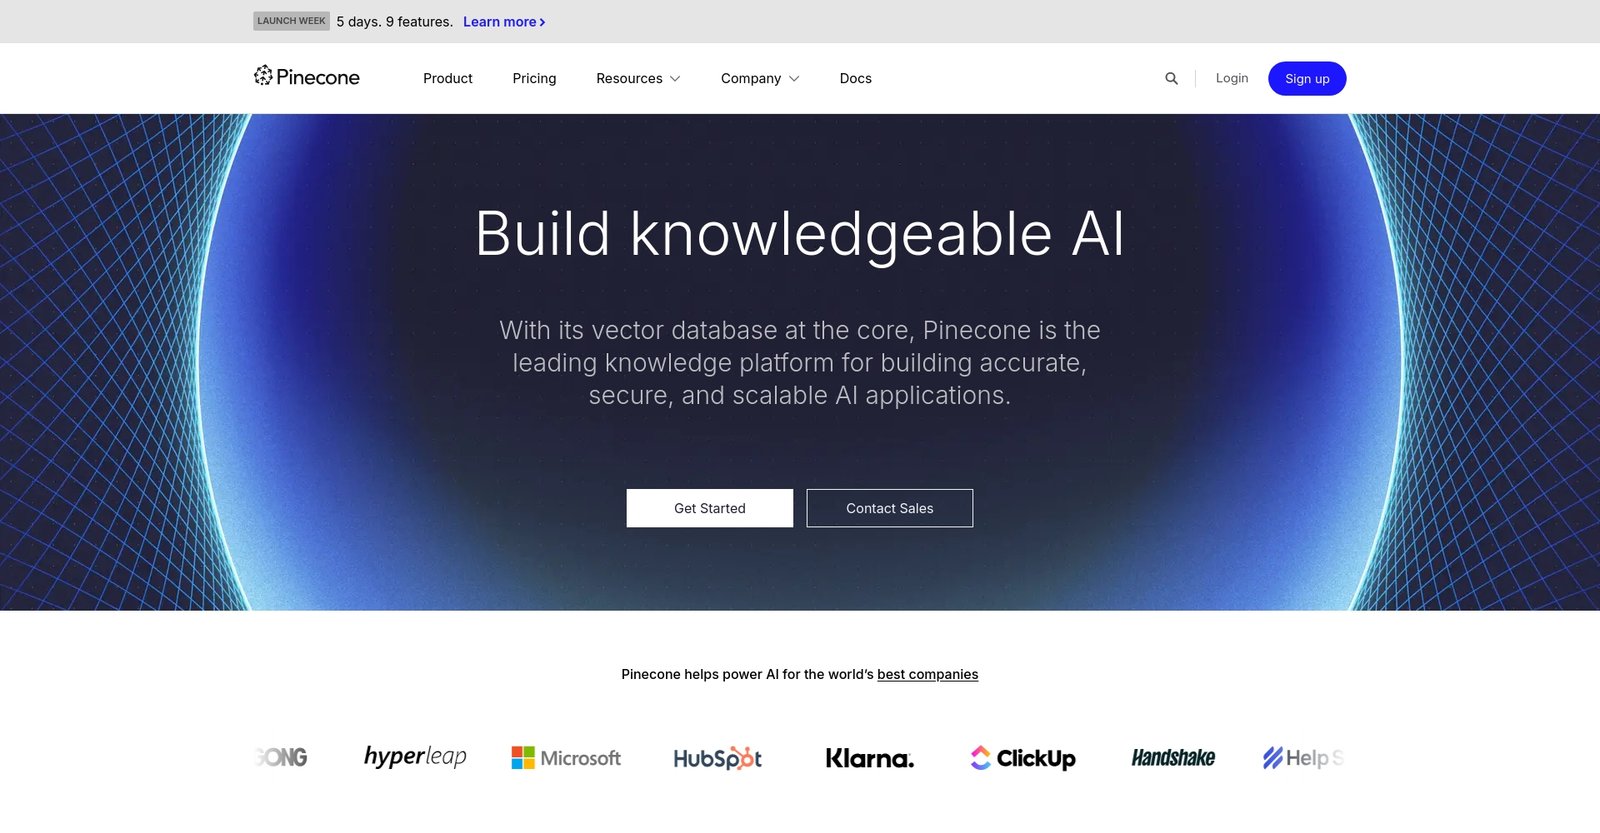This screenshot has height=833, width=1600.
Task: Click the ClickUp logo
Action: tap(1022, 758)
